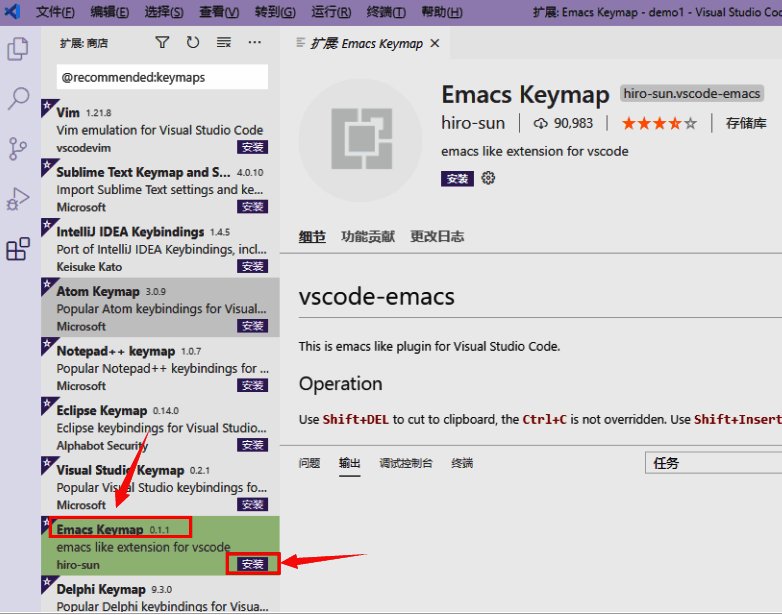782x615 pixels.
Task: Select the Vim extension entry
Action: coord(160,129)
